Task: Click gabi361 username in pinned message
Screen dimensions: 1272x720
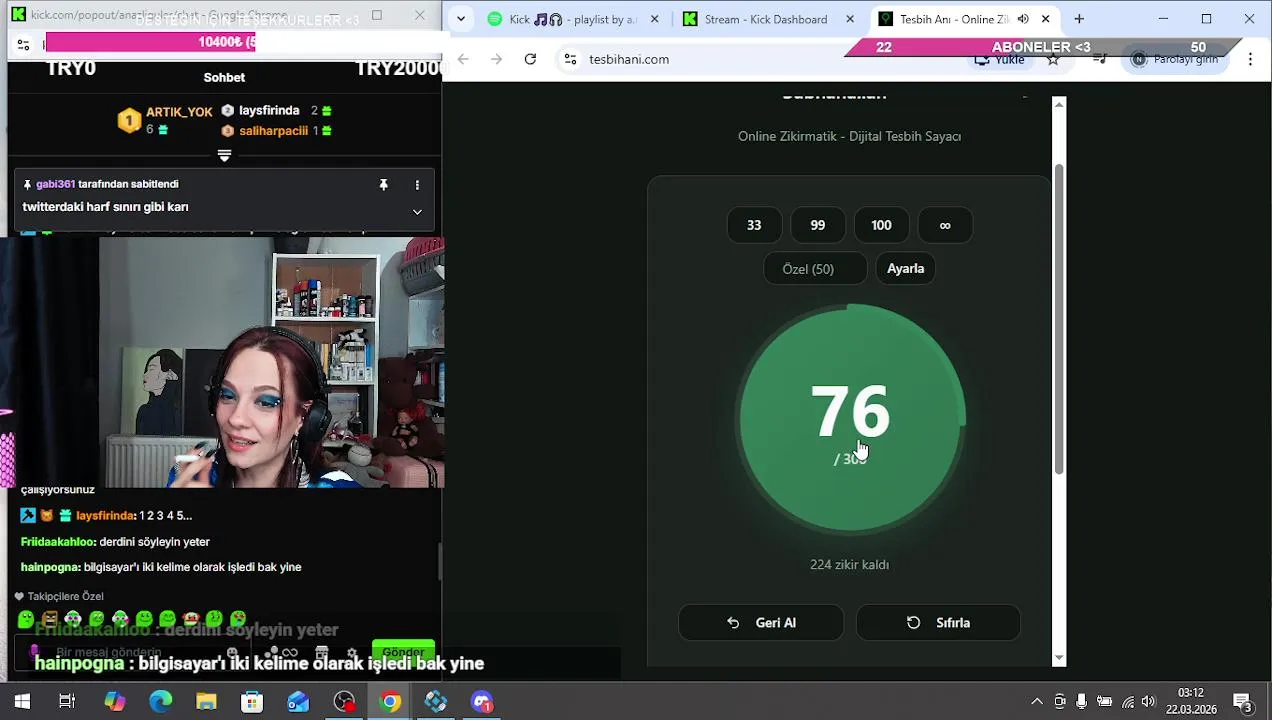Action: coord(55,184)
